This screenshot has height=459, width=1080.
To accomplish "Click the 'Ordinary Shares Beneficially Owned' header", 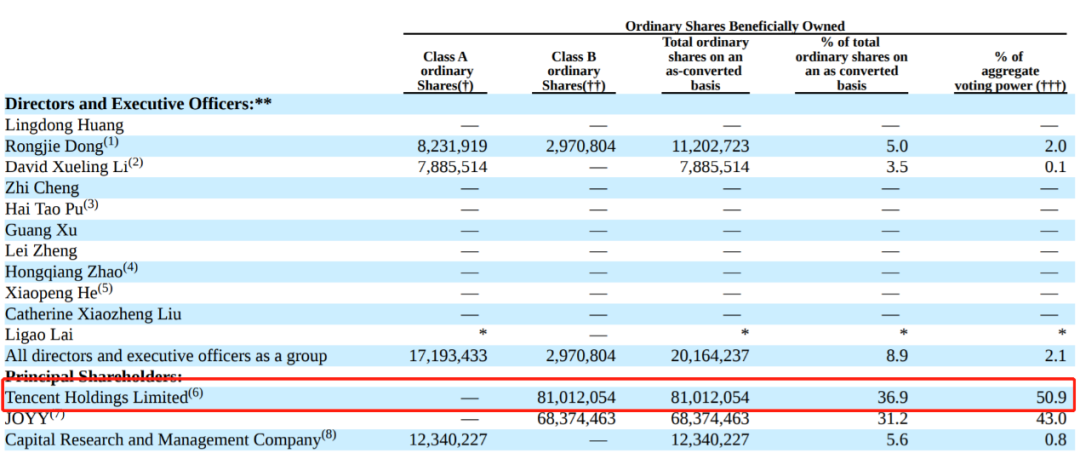I will 735,26.
